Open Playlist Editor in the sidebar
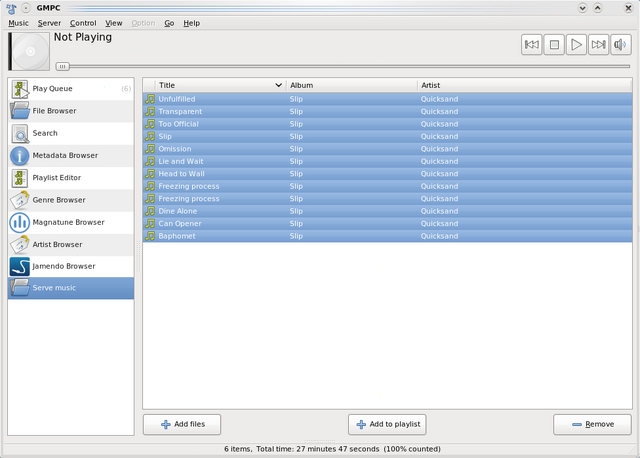The width and height of the screenshot is (640, 458). [71, 178]
